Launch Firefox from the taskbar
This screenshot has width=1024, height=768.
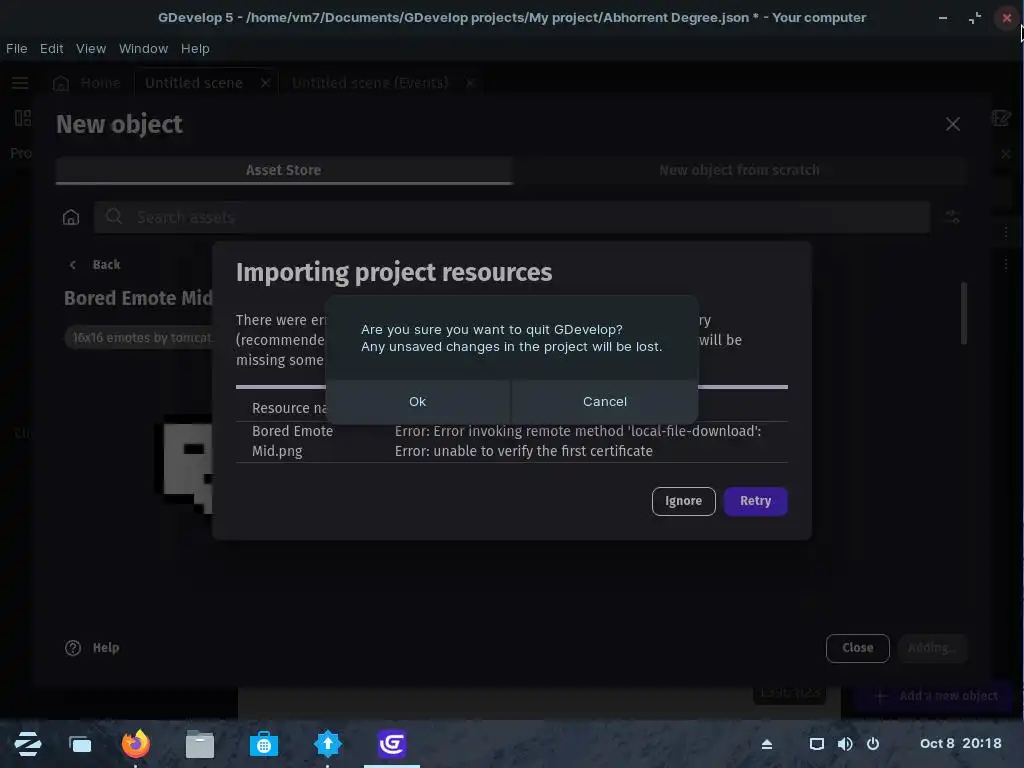point(136,744)
